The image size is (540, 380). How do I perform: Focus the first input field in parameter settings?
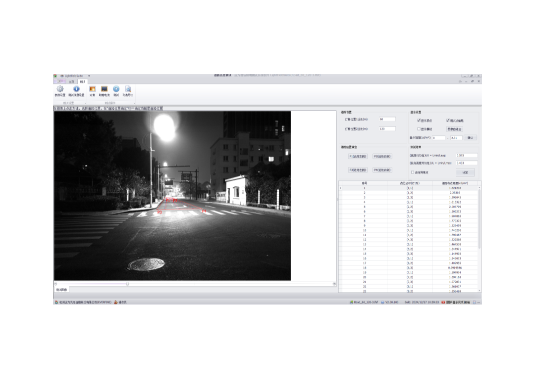[387, 119]
